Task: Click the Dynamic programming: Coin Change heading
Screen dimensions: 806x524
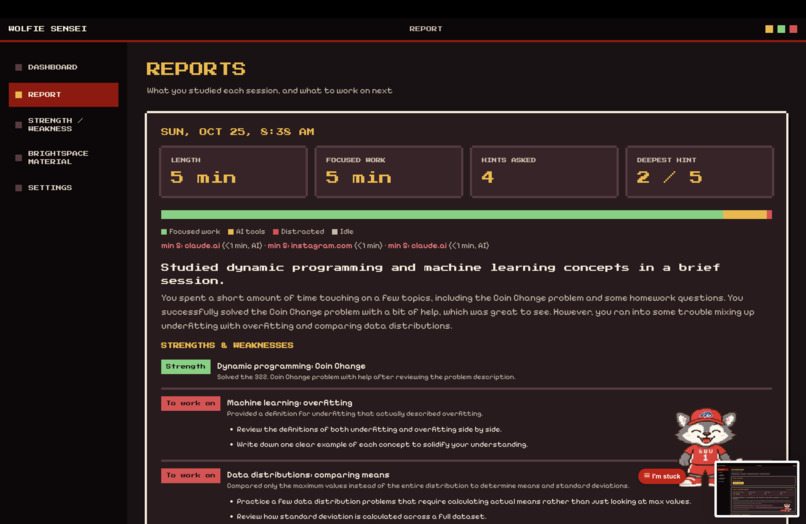Action: [291, 366]
